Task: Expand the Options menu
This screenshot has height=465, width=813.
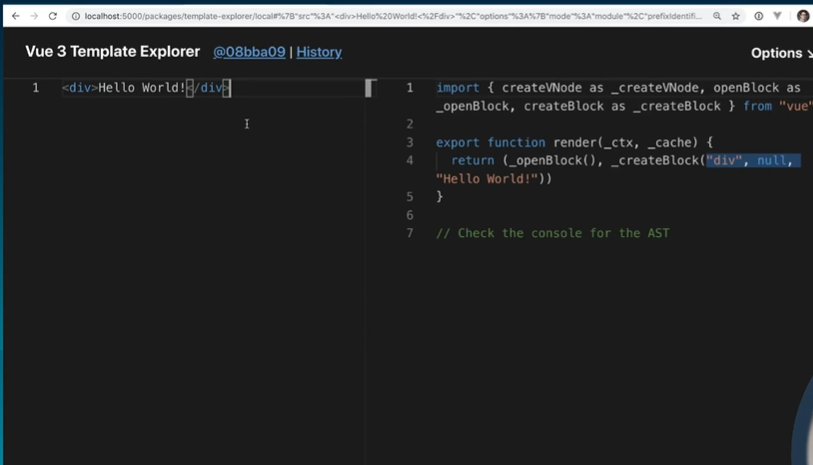Action: (x=781, y=53)
